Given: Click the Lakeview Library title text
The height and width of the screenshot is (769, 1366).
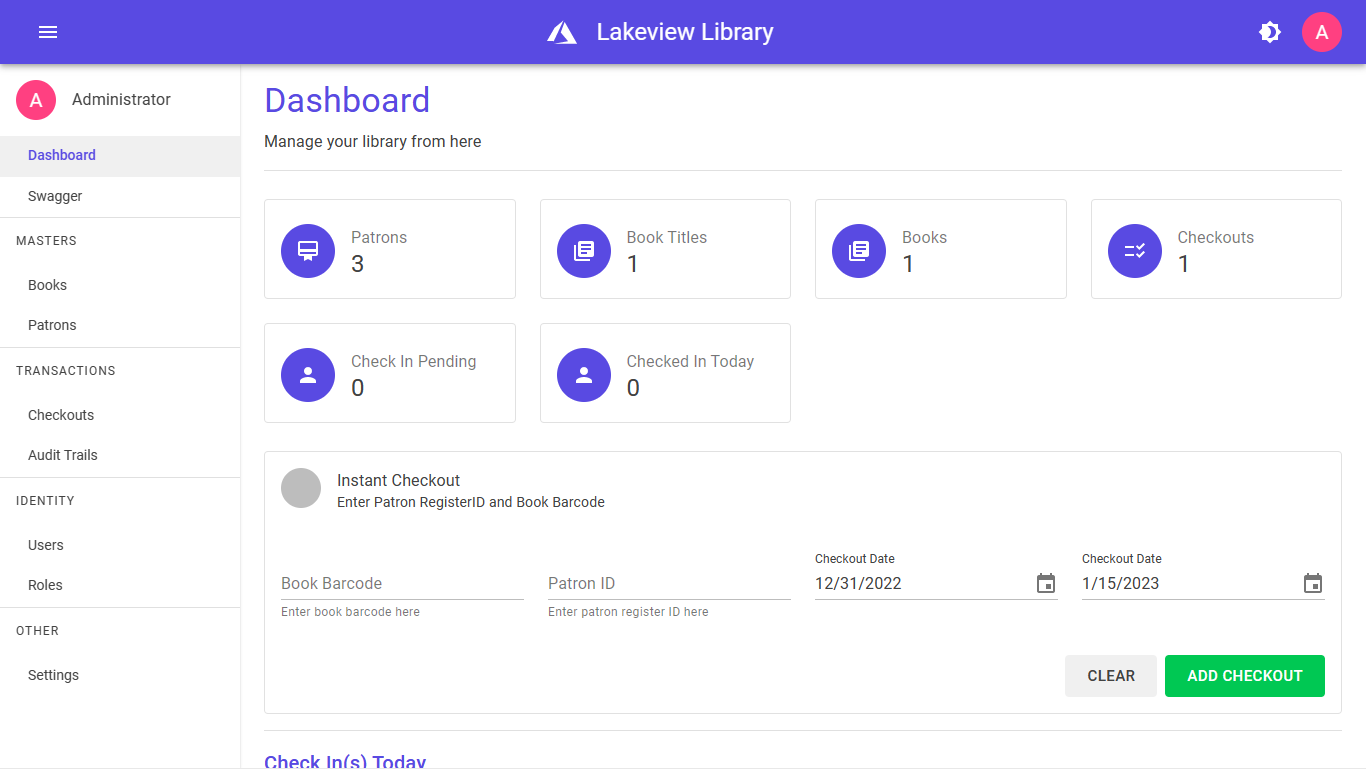Looking at the screenshot, I should tap(685, 32).
